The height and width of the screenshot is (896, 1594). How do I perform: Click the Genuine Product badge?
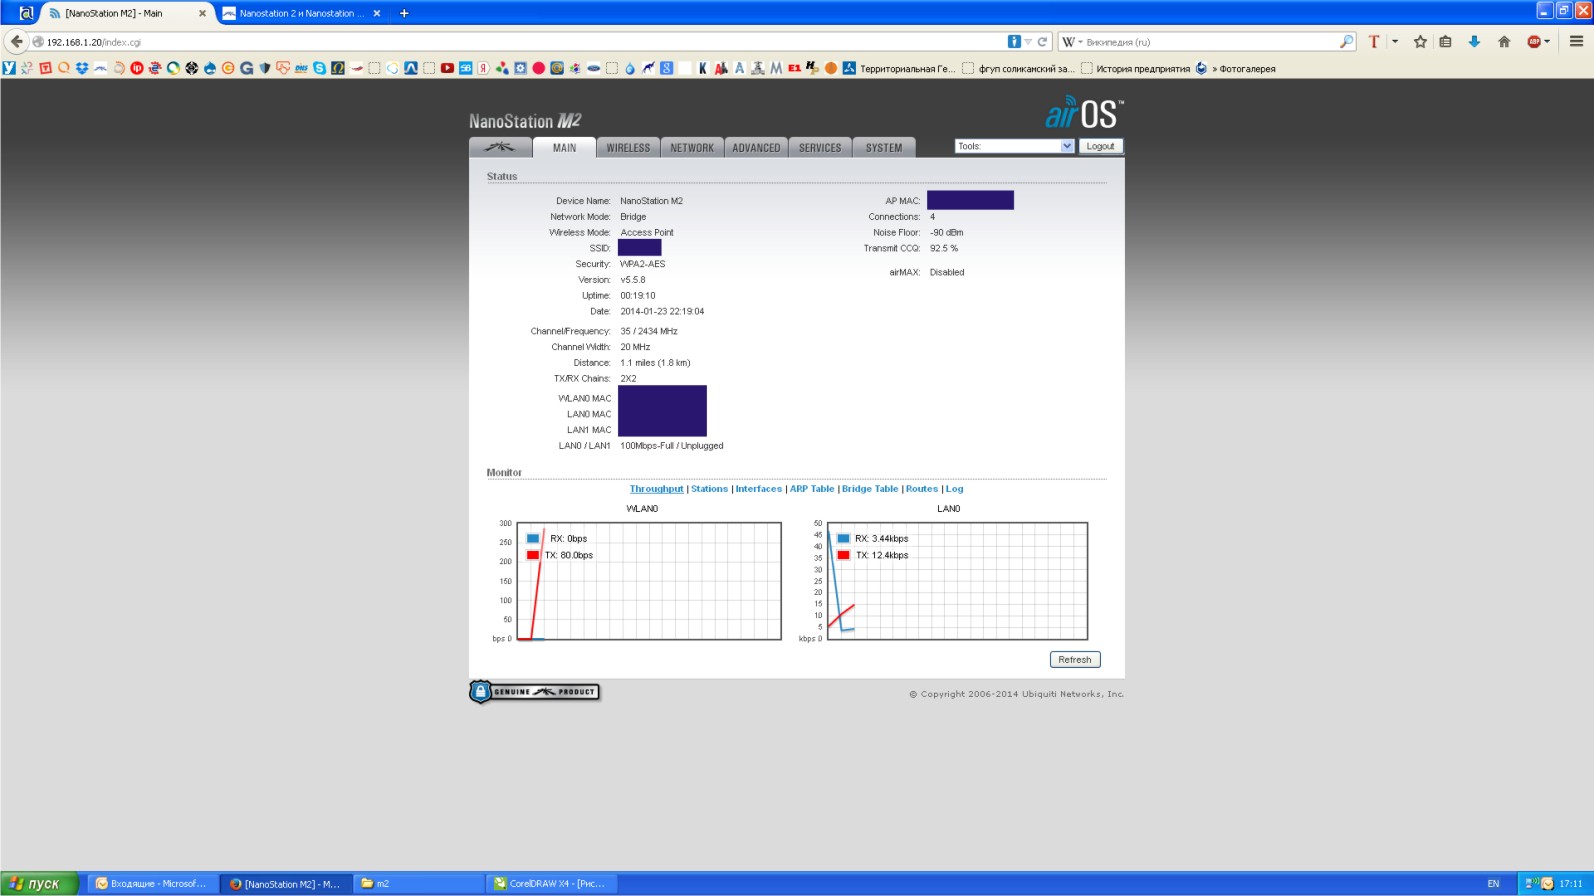coord(534,691)
